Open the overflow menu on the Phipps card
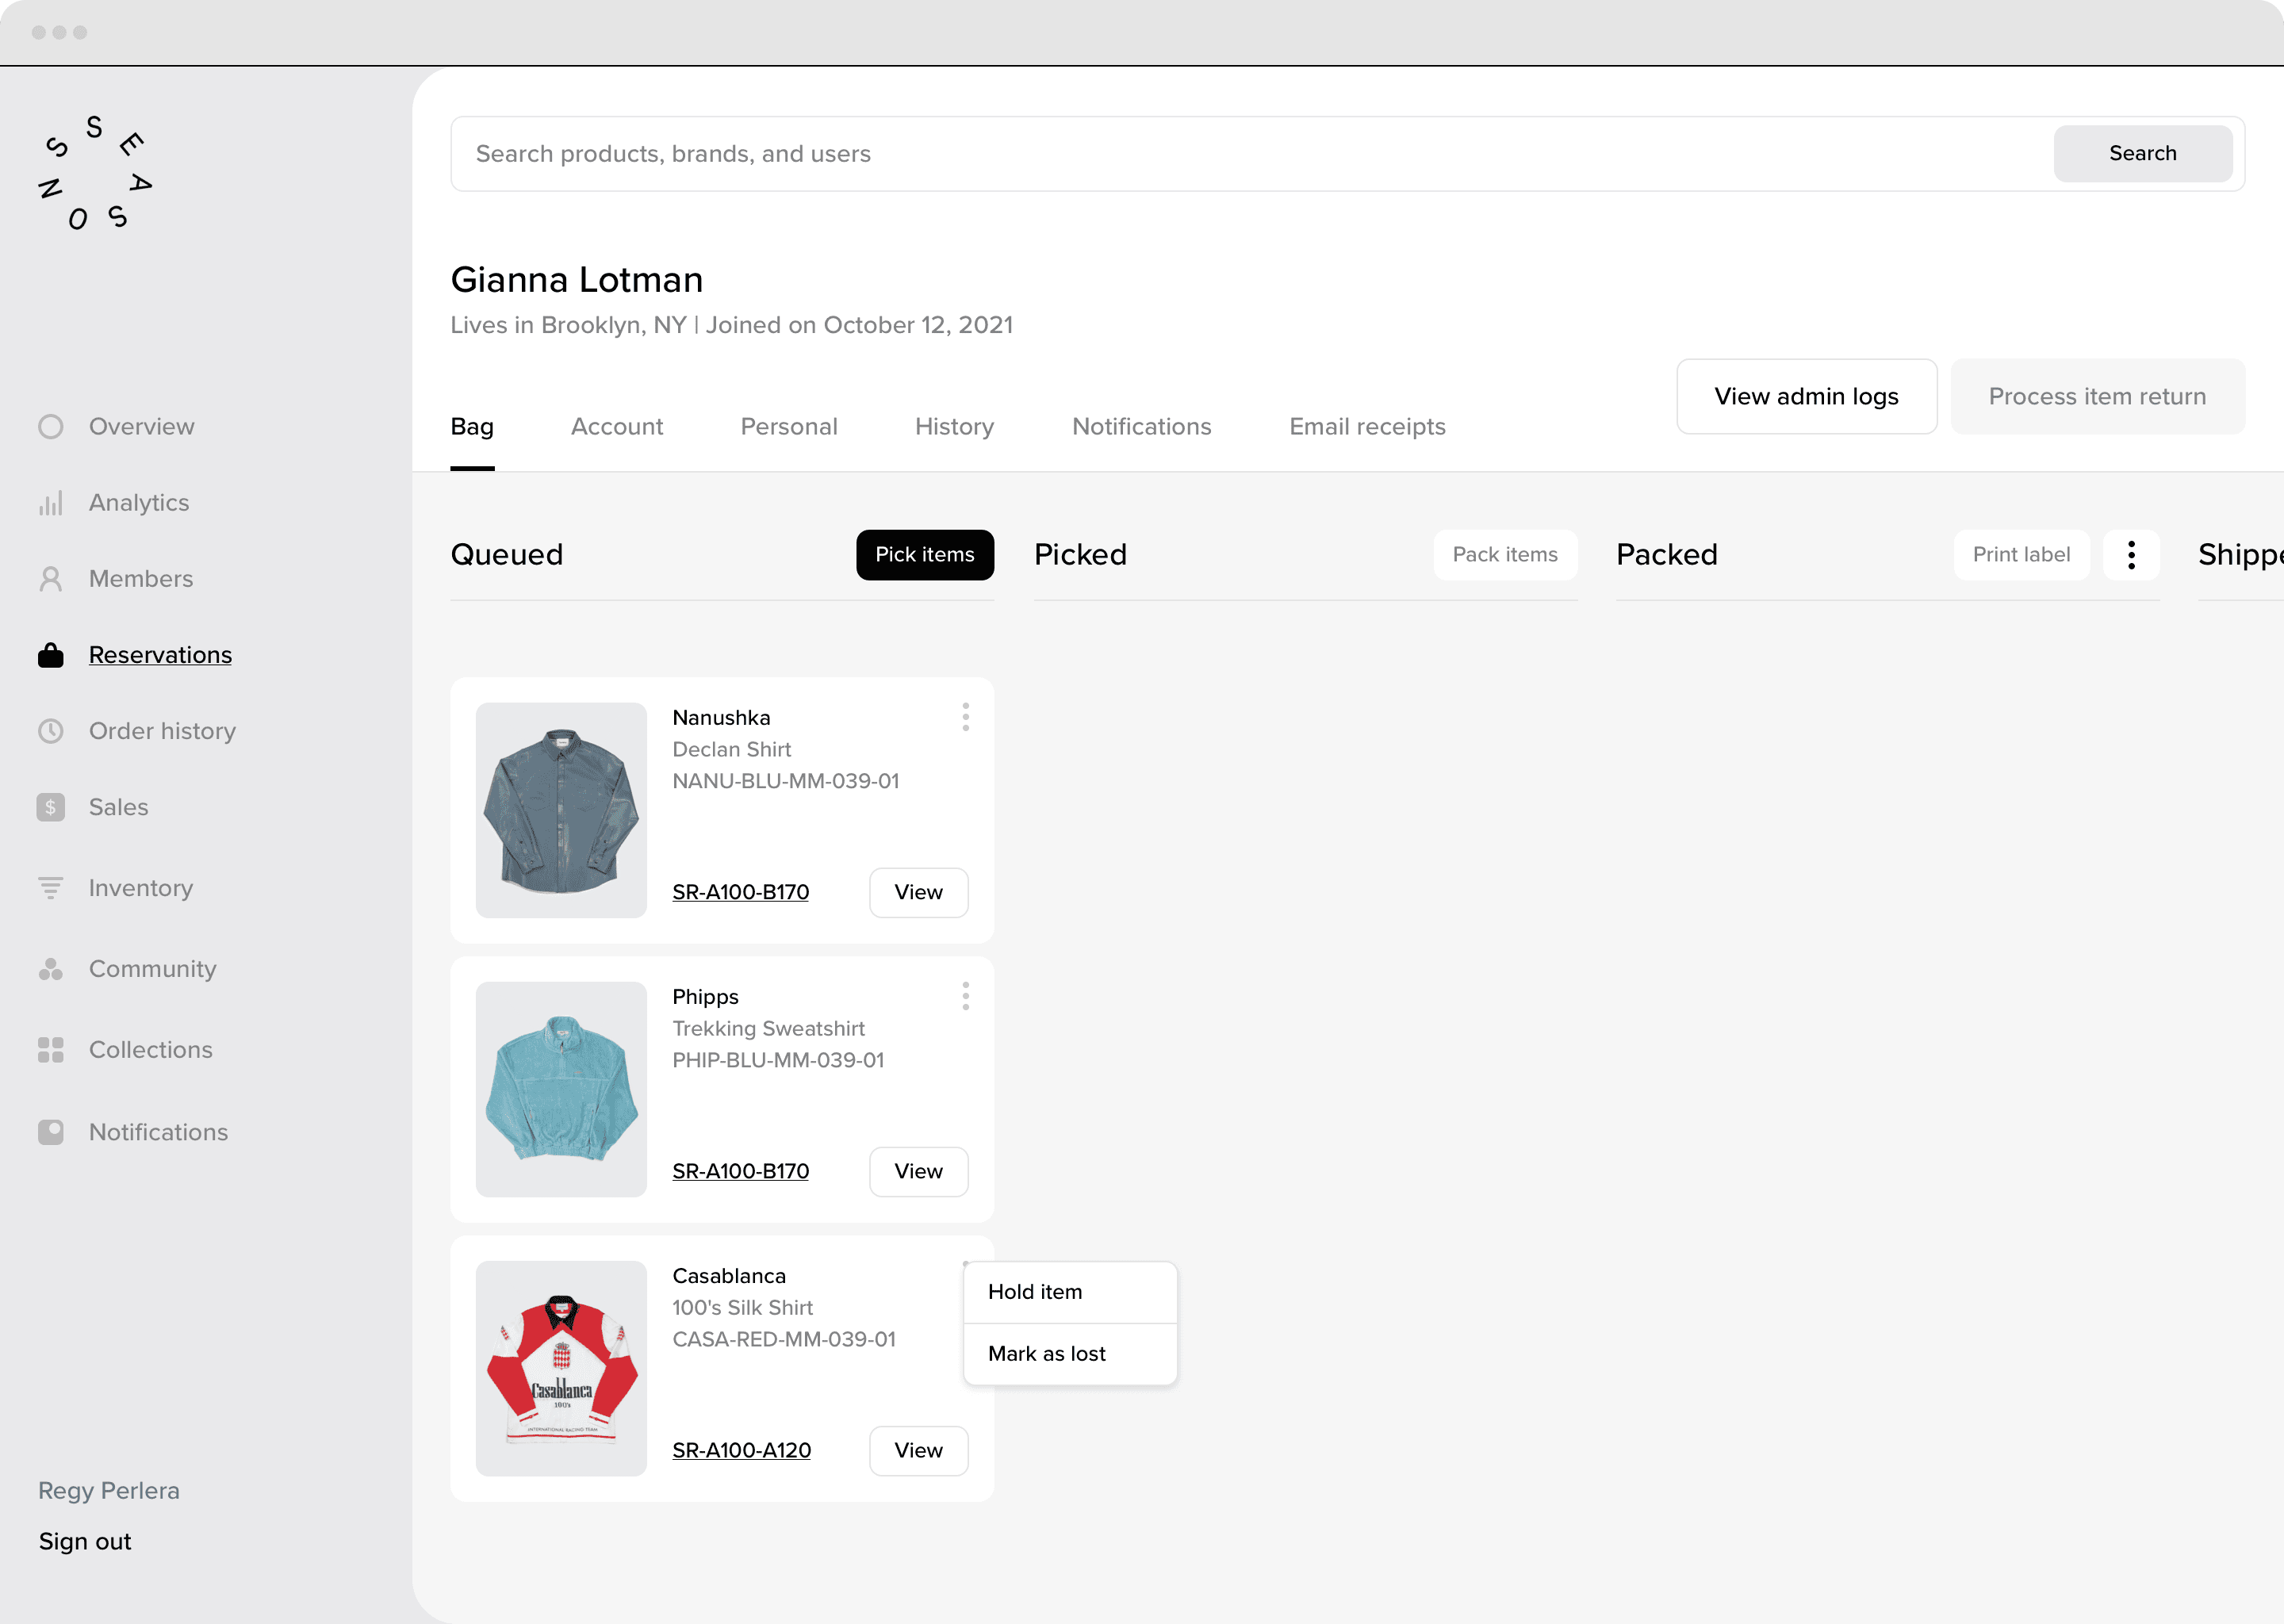 pos(965,995)
